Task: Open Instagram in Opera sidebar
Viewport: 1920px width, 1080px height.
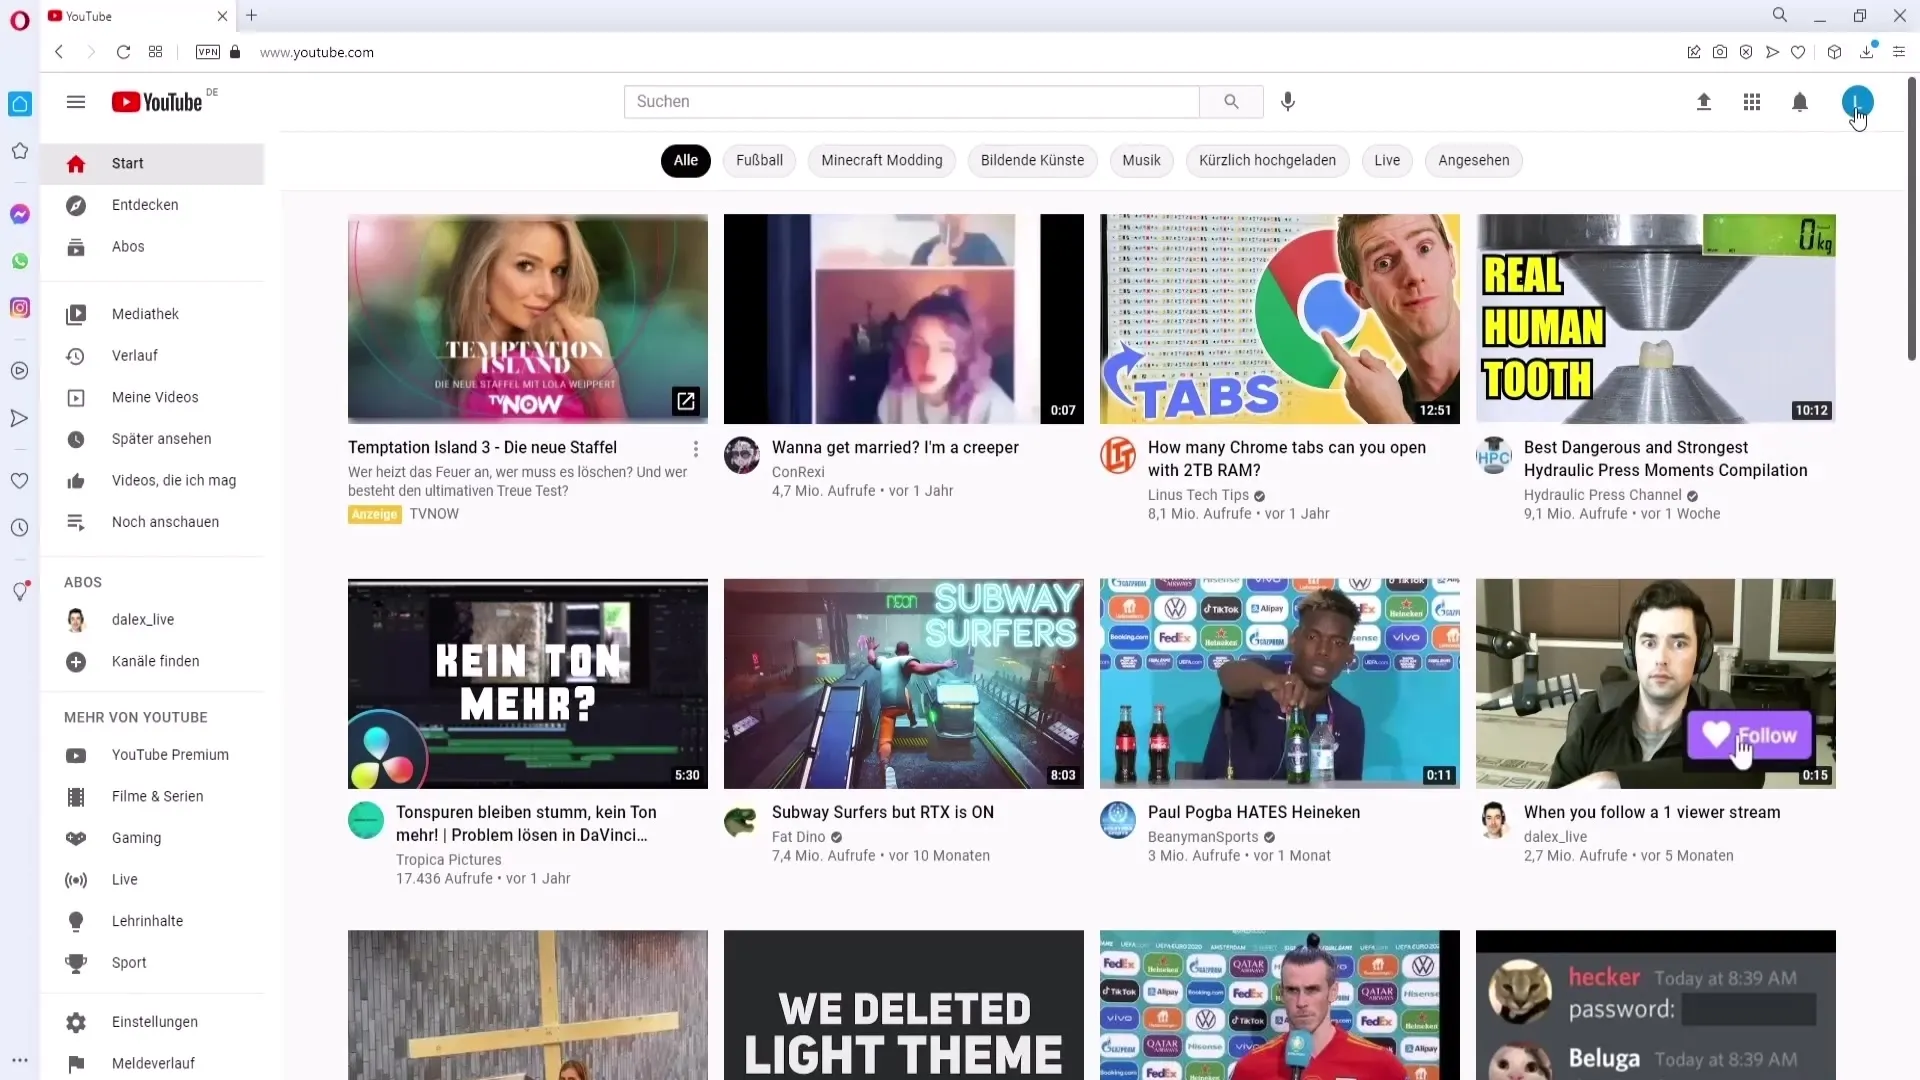Action: [20, 308]
